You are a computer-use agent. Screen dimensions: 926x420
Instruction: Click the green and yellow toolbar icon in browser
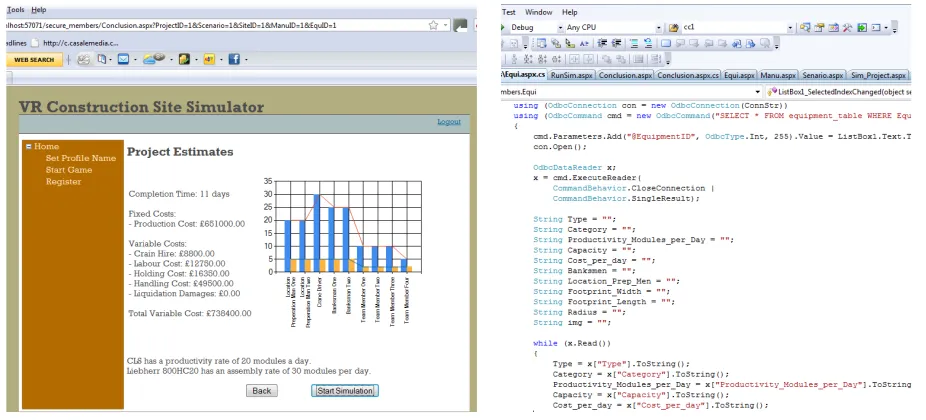pos(185,59)
